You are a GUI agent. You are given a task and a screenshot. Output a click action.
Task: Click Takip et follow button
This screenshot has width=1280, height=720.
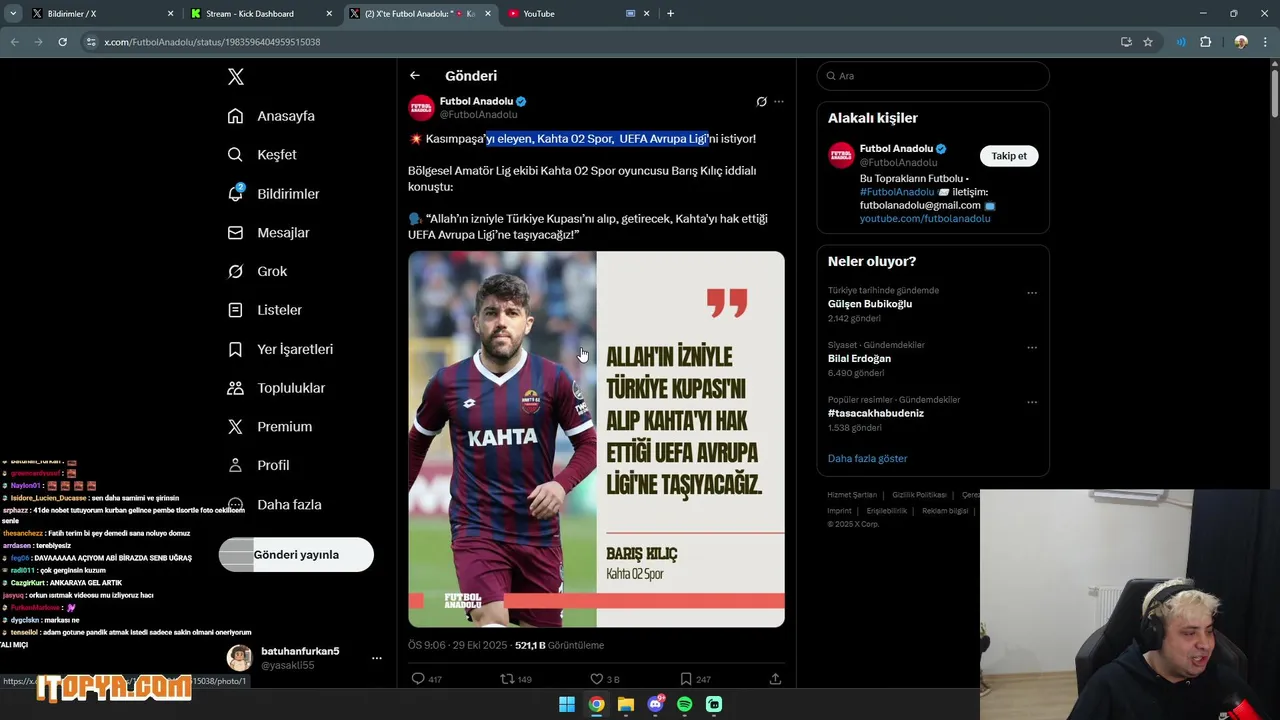[x=1009, y=156]
